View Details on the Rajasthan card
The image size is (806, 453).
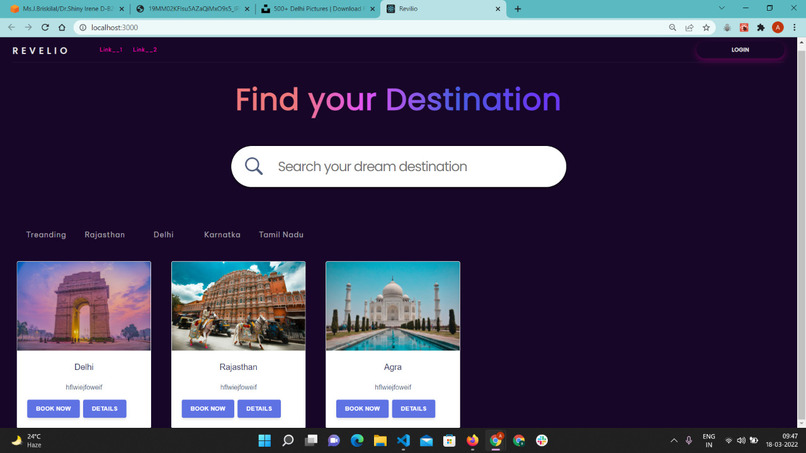click(259, 409)
